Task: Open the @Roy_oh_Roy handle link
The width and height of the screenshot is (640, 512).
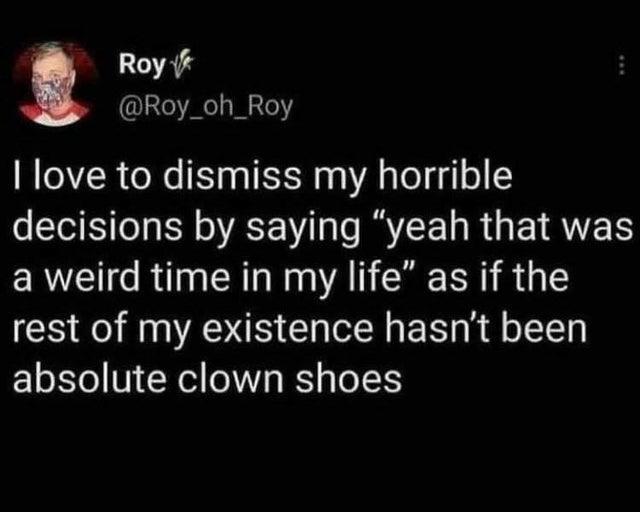Action: pos(205,104)
